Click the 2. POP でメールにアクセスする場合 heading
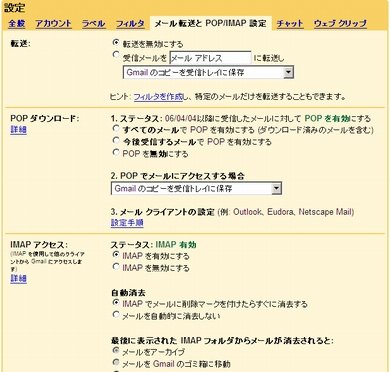Screen dimensions: 390x372 pos(178,176)
